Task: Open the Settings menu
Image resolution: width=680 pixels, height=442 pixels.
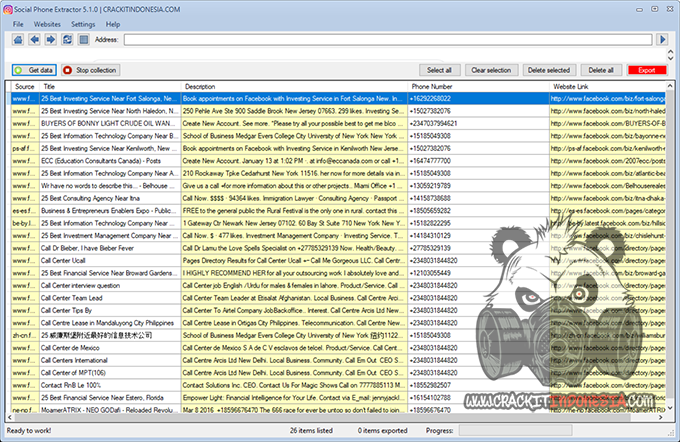Action: tap(83, 23)
